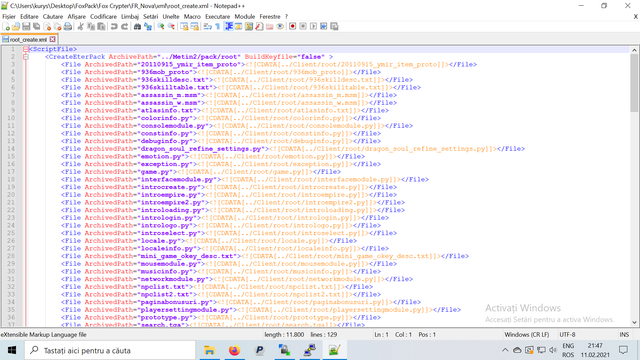Open the Codificare menu
Viewport: 640px width, 360px height.
103,17
